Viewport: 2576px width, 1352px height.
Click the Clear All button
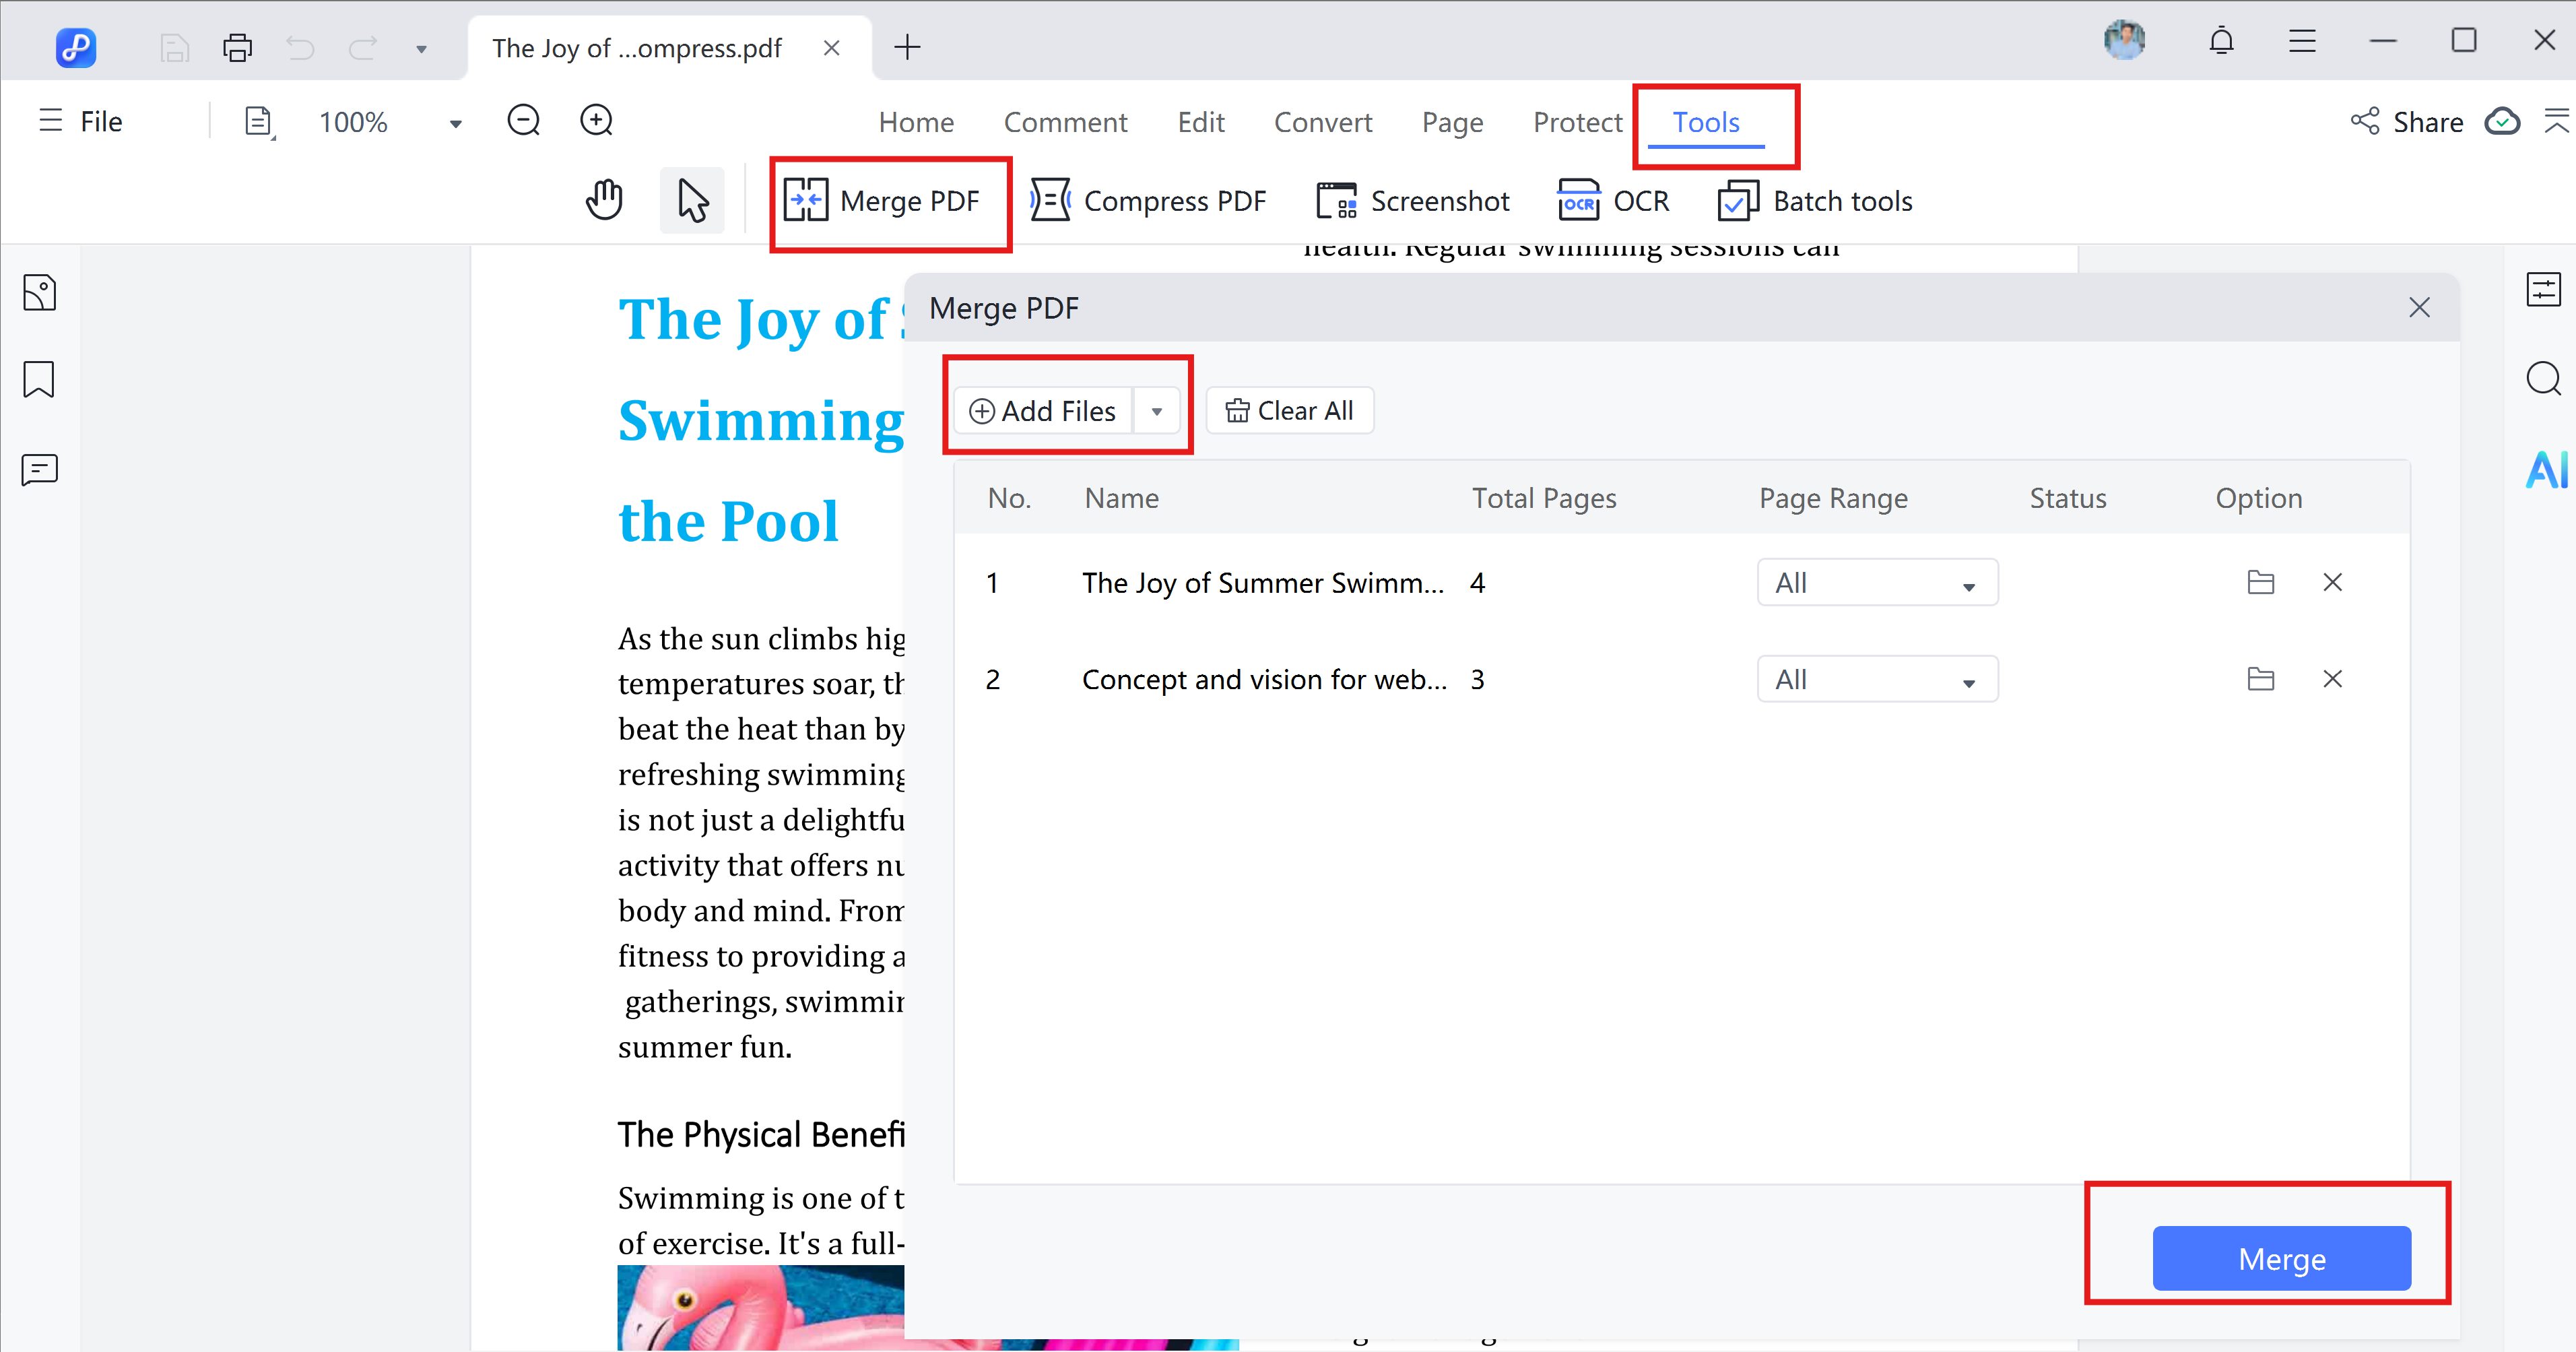pos(1289,411)
